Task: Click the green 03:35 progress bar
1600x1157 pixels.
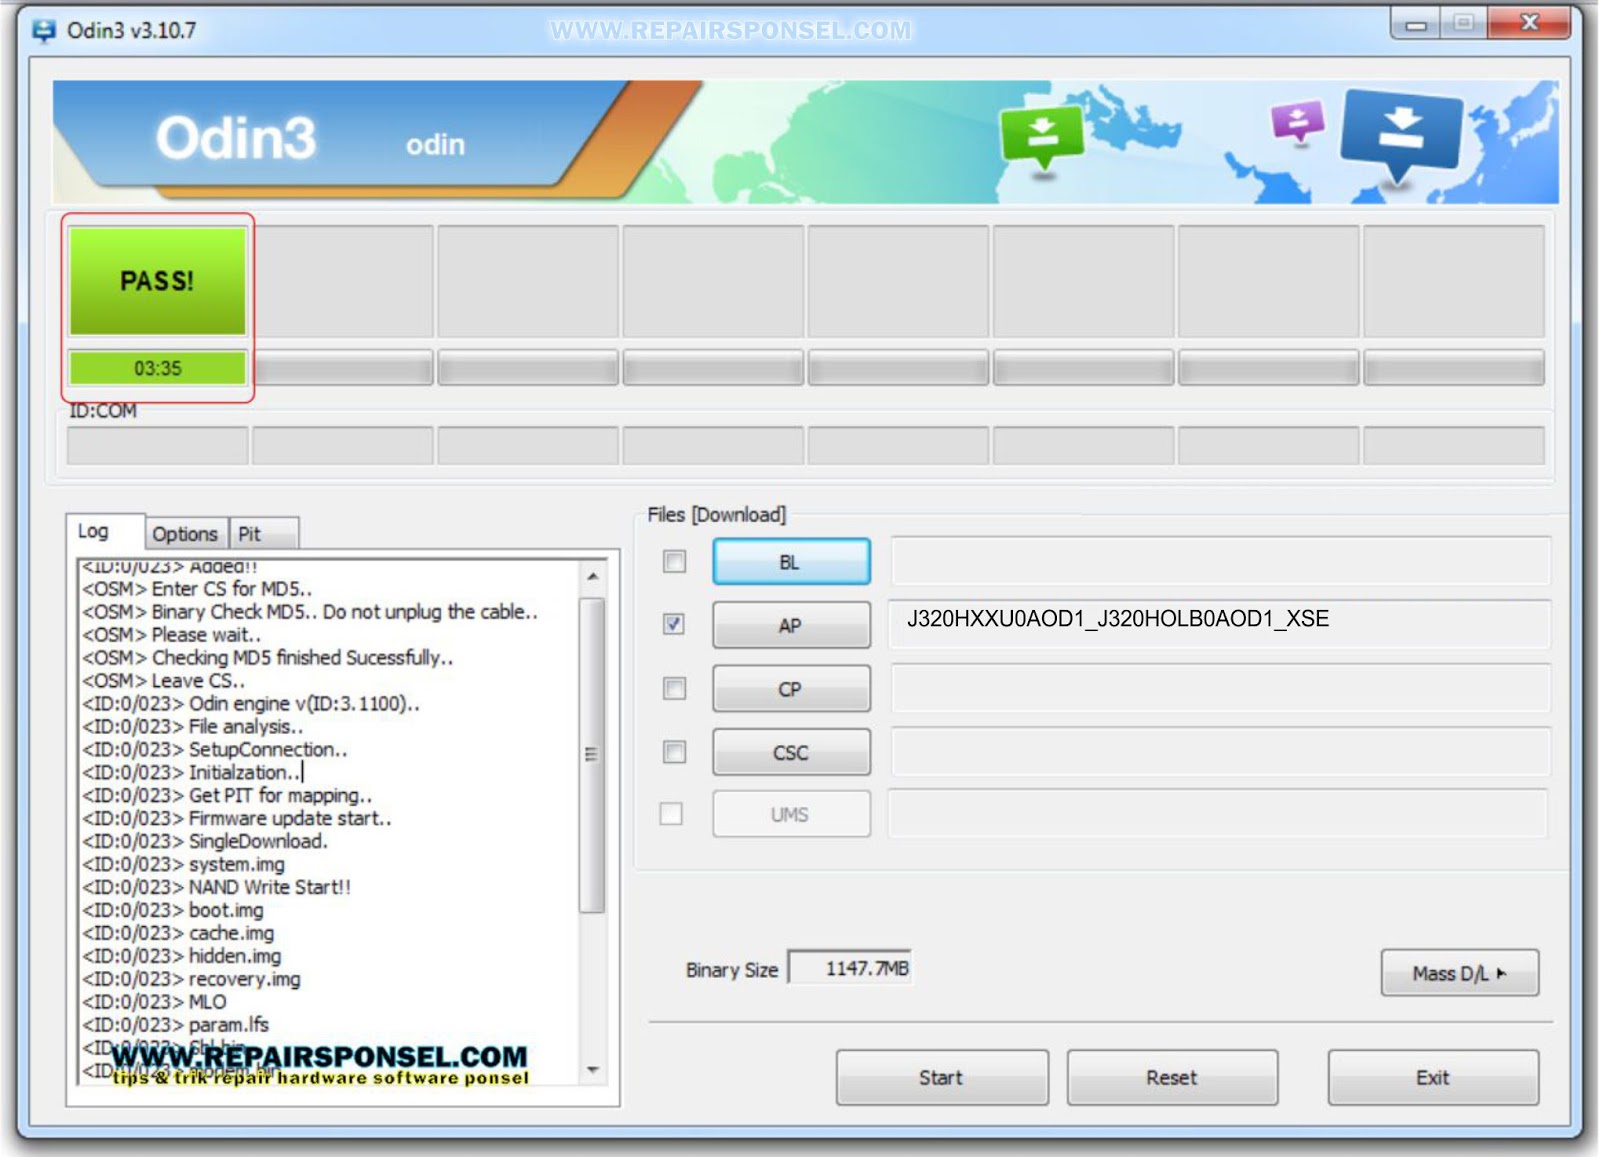Action: coord(157,368)
